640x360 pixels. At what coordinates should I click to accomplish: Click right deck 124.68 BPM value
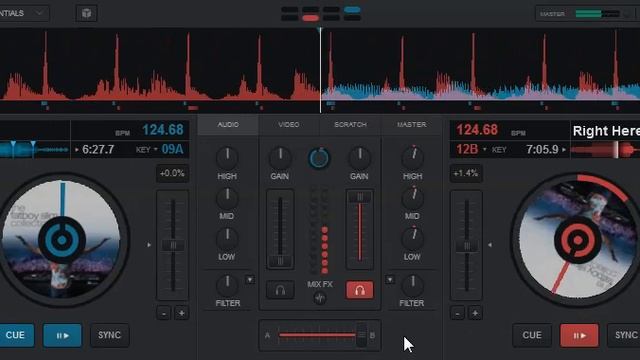[x=477, y=130]
